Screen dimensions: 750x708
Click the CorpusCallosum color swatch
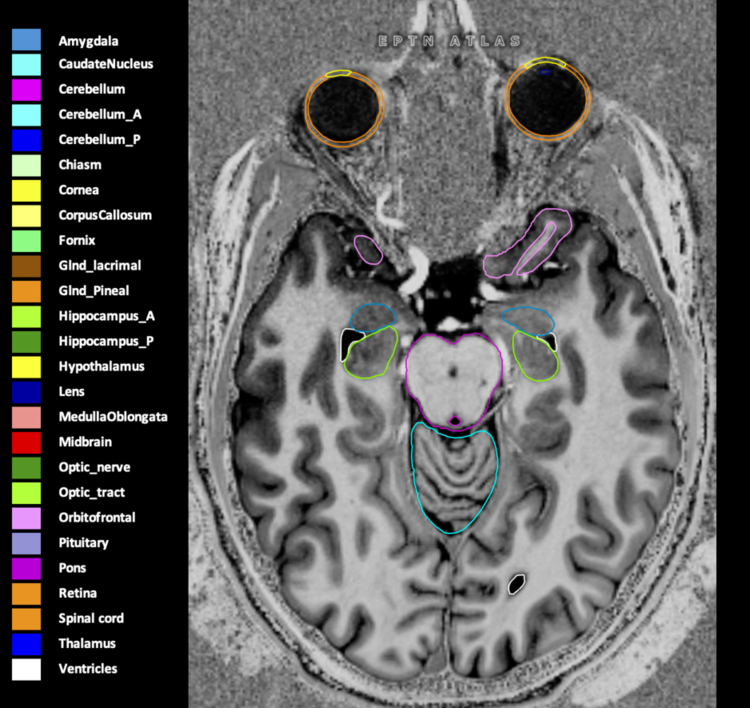pos(26,216)
